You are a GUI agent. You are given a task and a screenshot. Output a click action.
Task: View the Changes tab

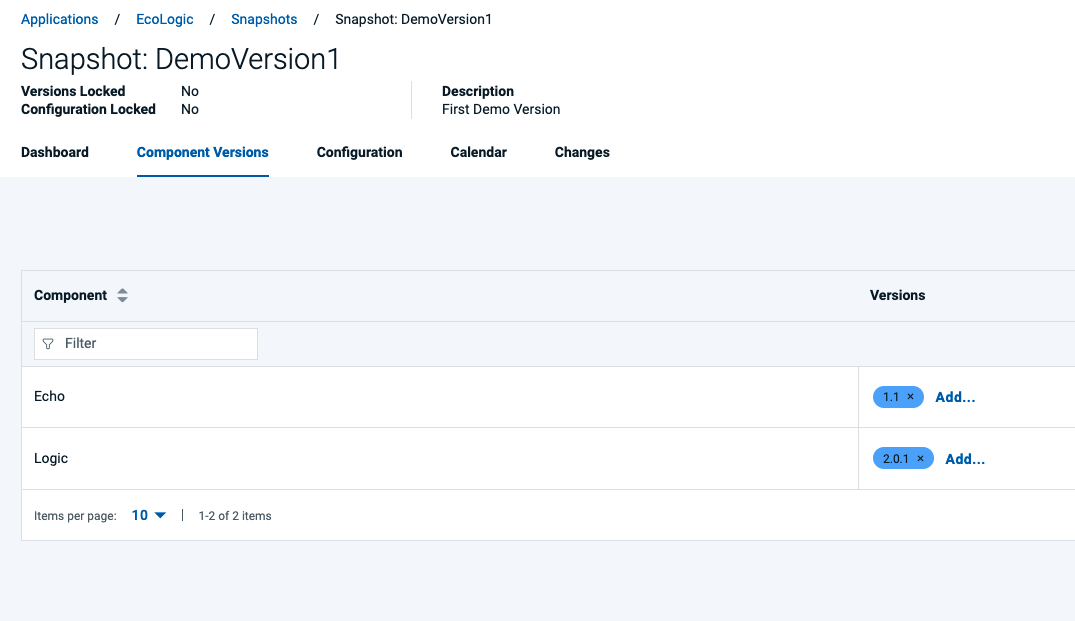pyautogui.click(x=582, y=152)
